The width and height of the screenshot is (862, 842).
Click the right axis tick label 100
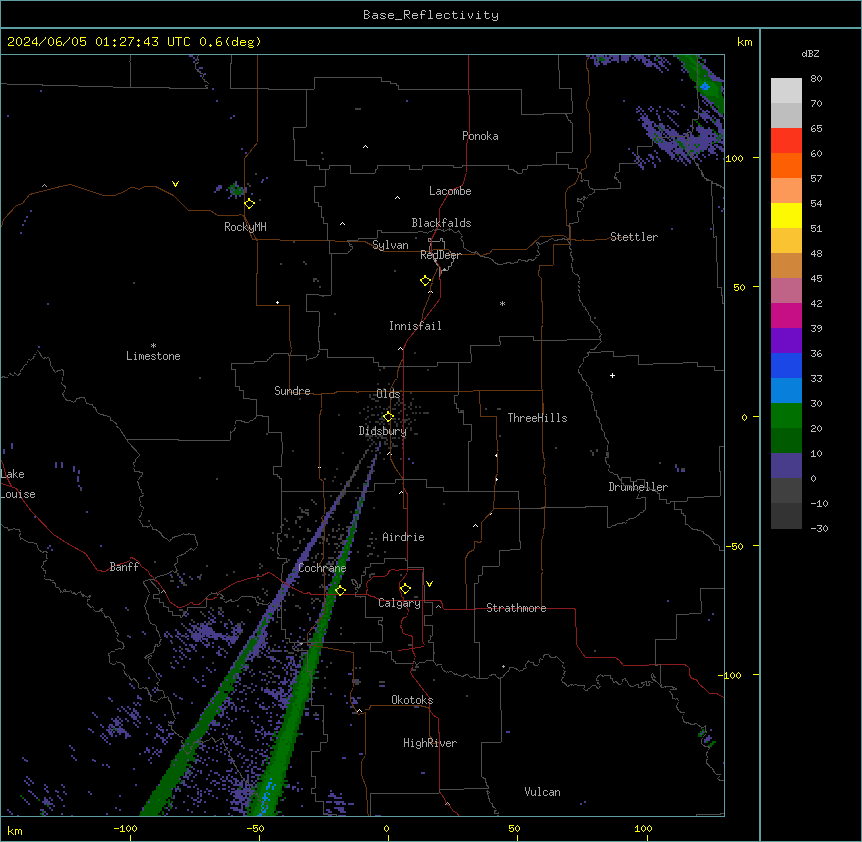734,158
